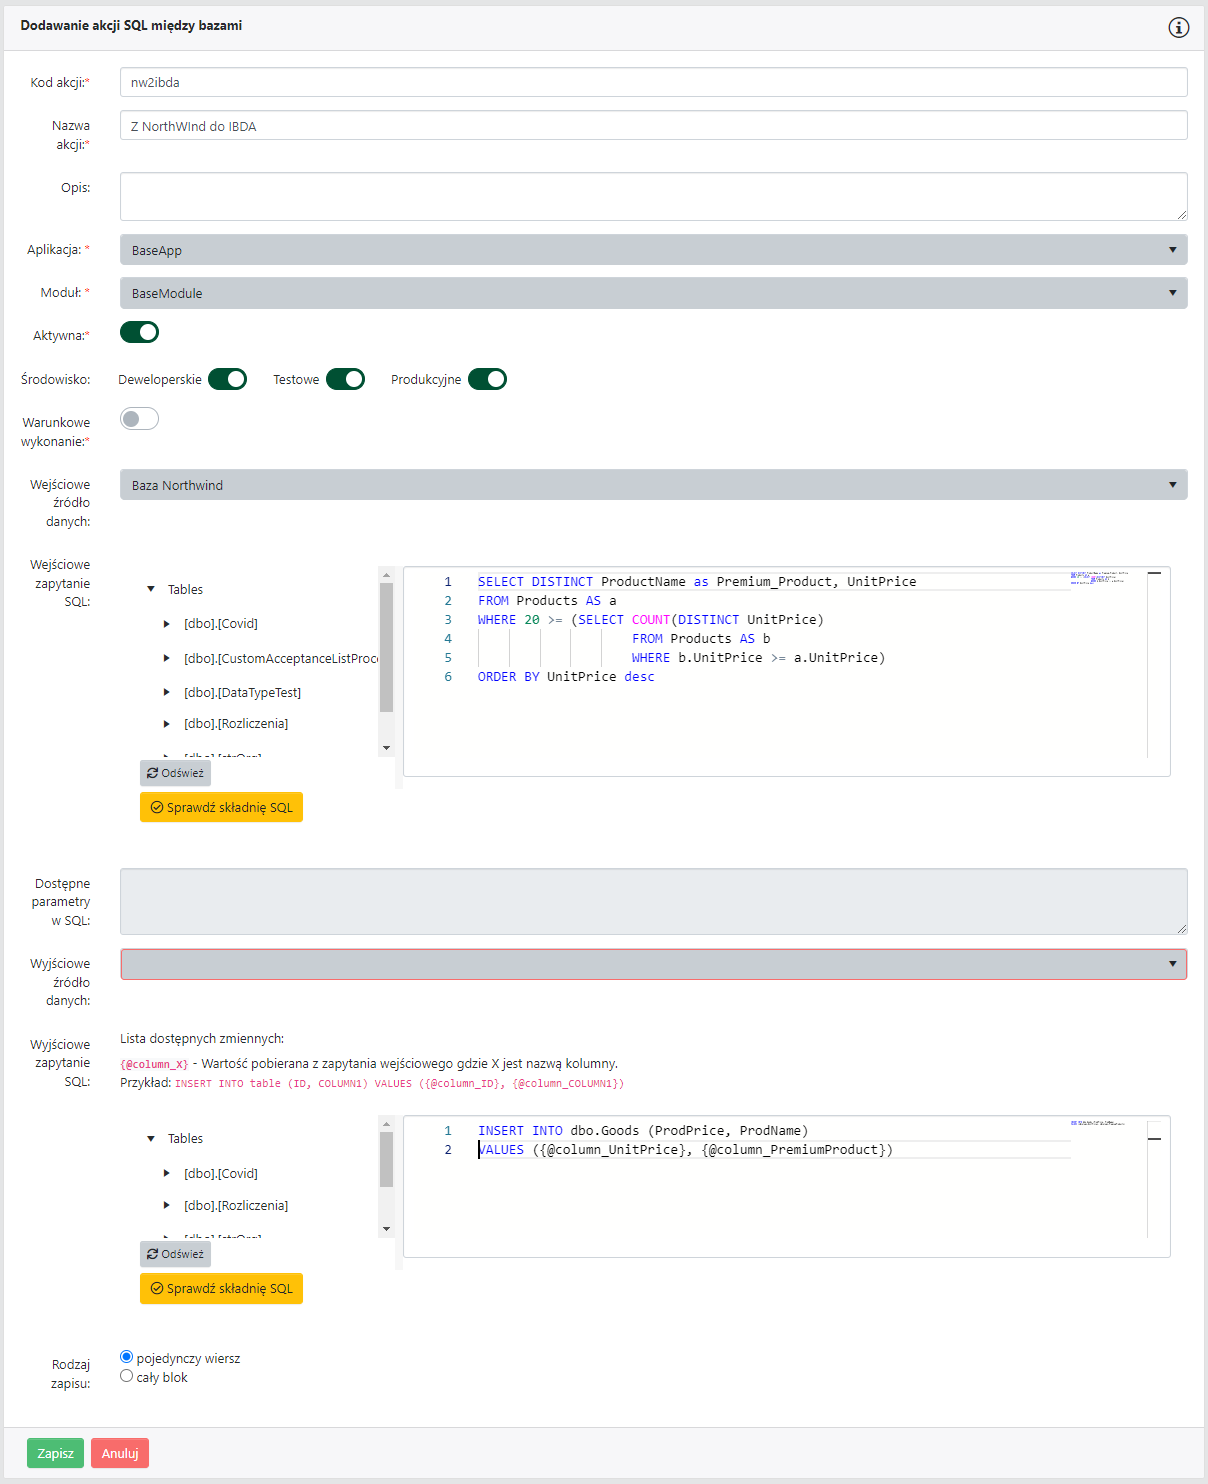Screen dimensions: 1208x1484
Task: Disable the Aktywna toggle
Action: (x=139, y=331)
